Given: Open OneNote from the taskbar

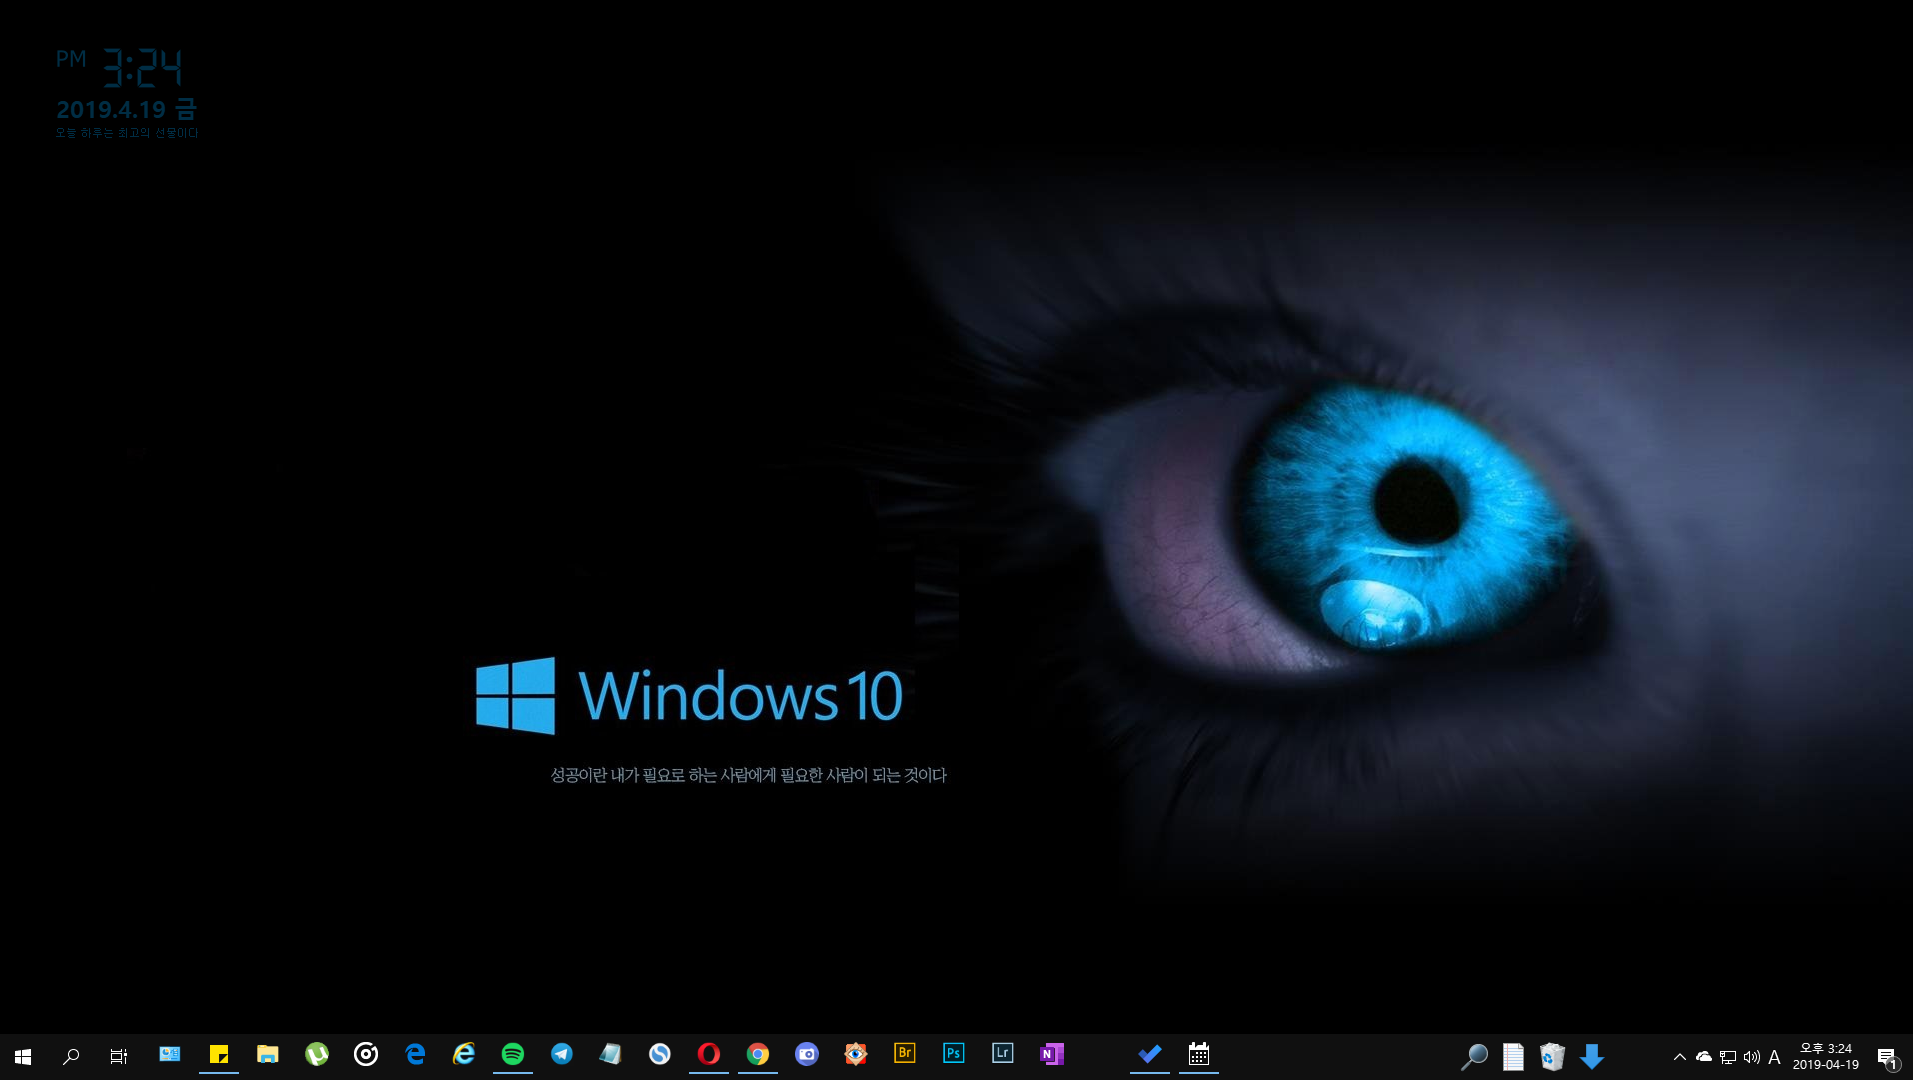Looking at the screenshot, I should pyautogui.click(x=1052, y=1054).
